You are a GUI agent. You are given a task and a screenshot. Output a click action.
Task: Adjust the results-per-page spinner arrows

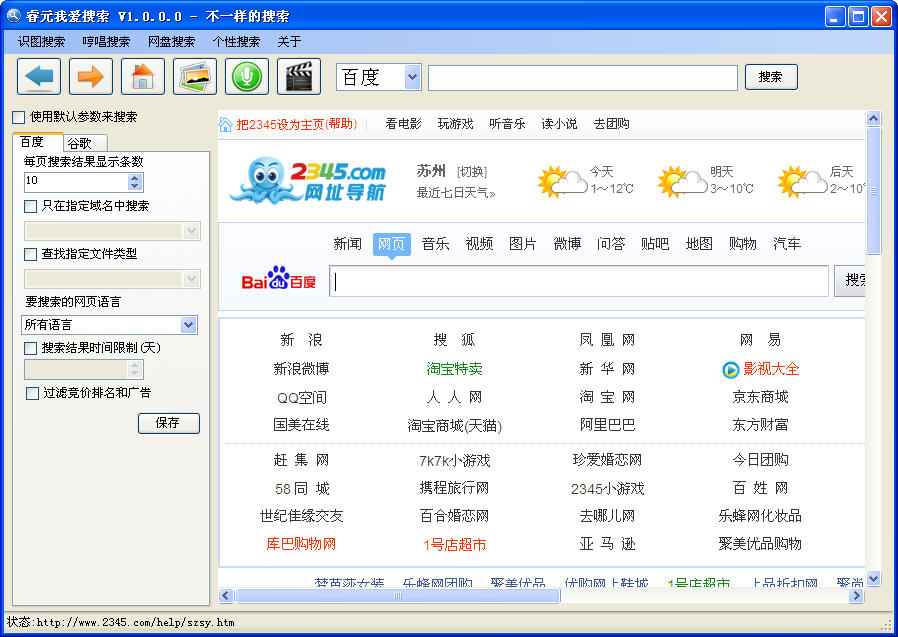click(x=135, y=182)
